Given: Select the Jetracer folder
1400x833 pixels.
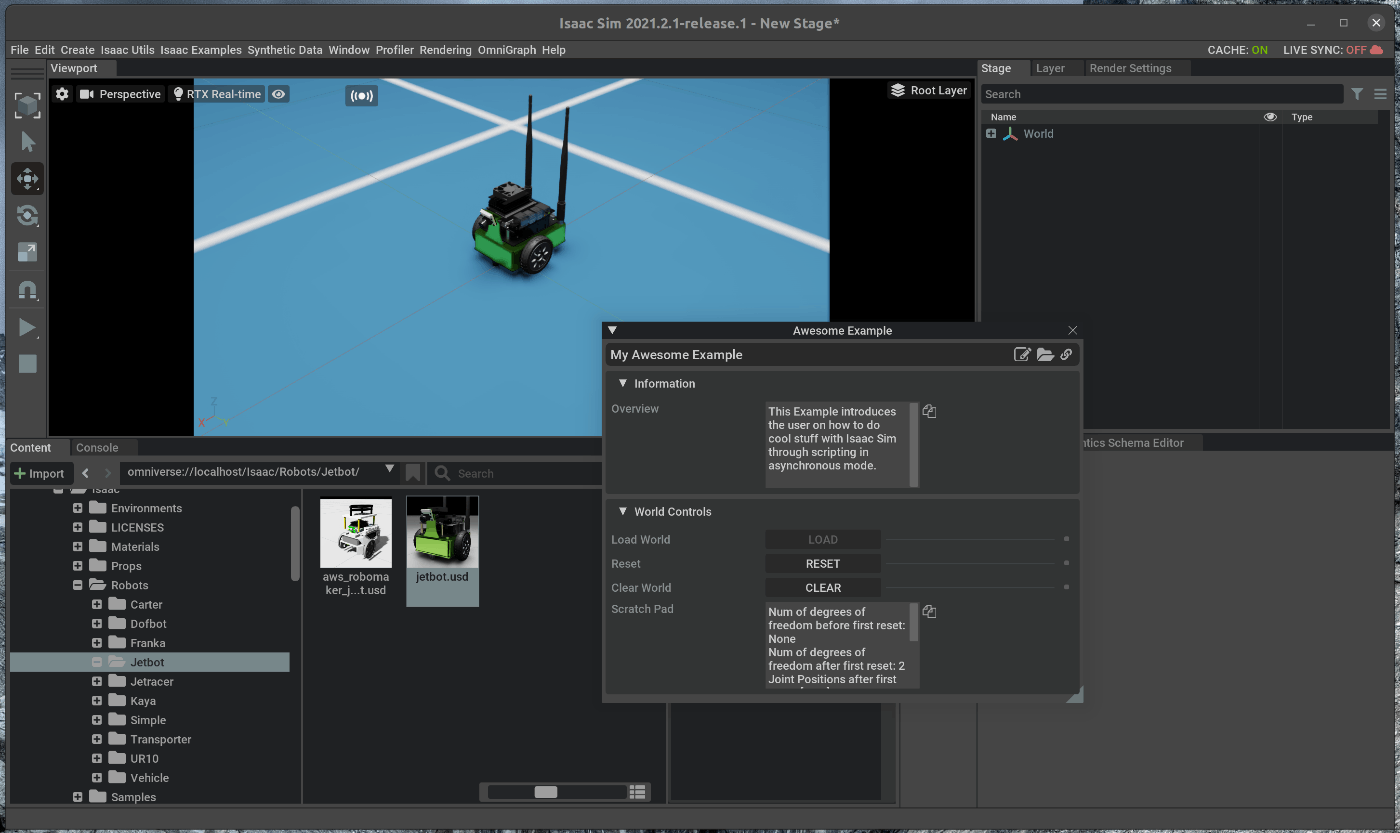Looking at the screenshot, I should pos(152,681).
